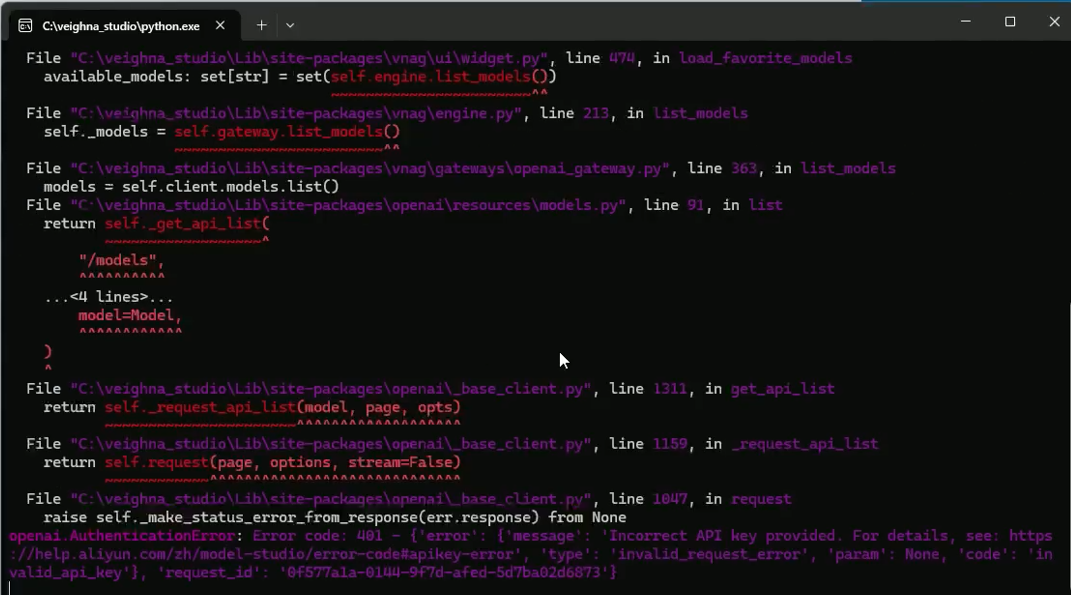This screenshot has height=595, width=1071.
Task: Close the terminal window
Action: pyautogui.click(x=1053, y=22)
